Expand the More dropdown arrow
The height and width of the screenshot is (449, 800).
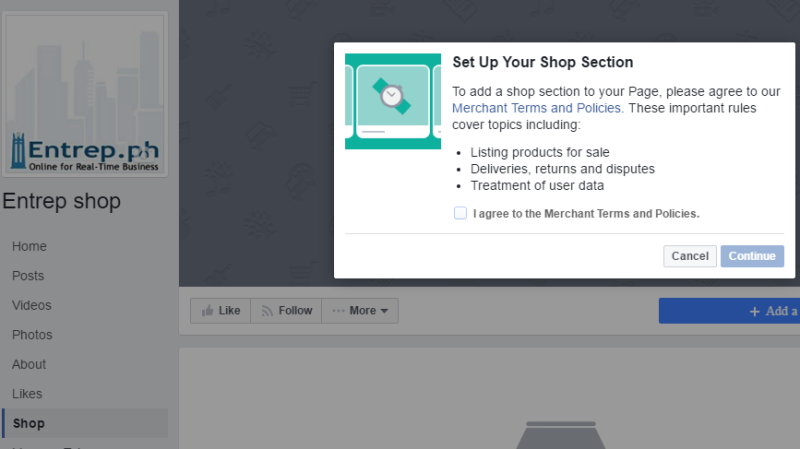click(384, 311)
